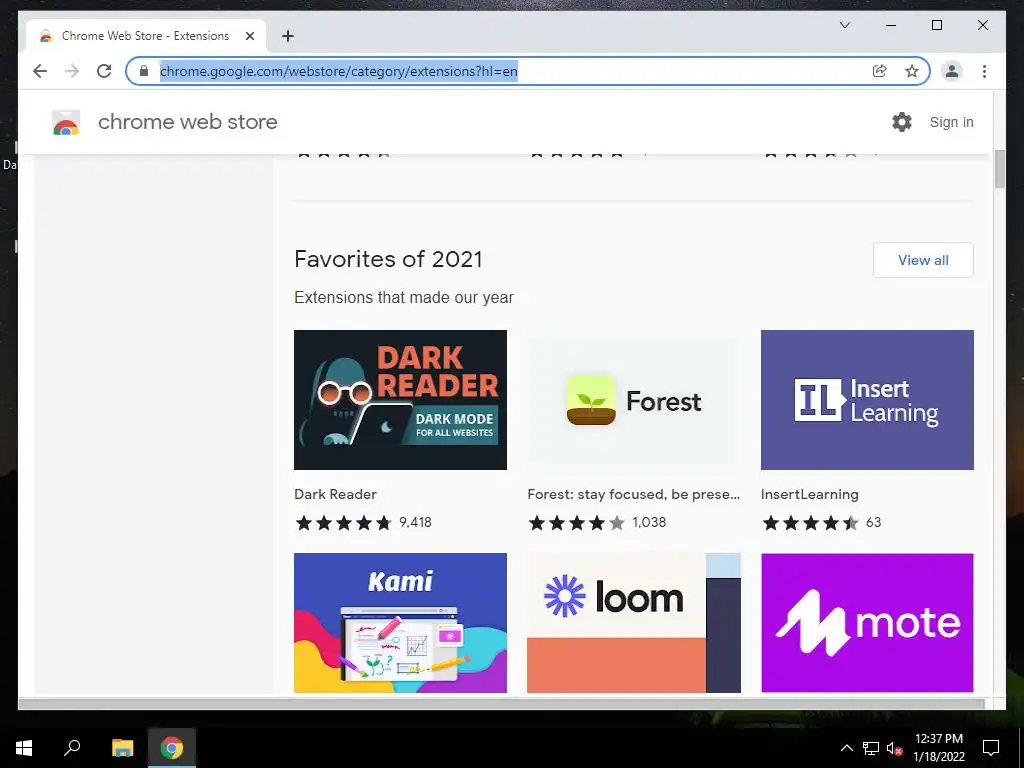The height and width of the screenshot is (768, 1024).
Task: Click the vertical page scrollbar thumb
Action: click(x=999, y=169)
